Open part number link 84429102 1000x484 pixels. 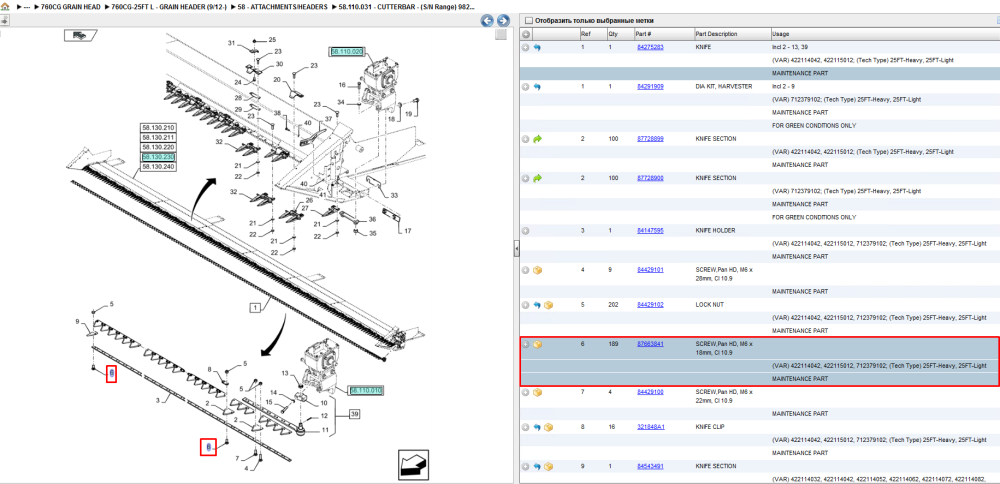[x=651, y=305]
